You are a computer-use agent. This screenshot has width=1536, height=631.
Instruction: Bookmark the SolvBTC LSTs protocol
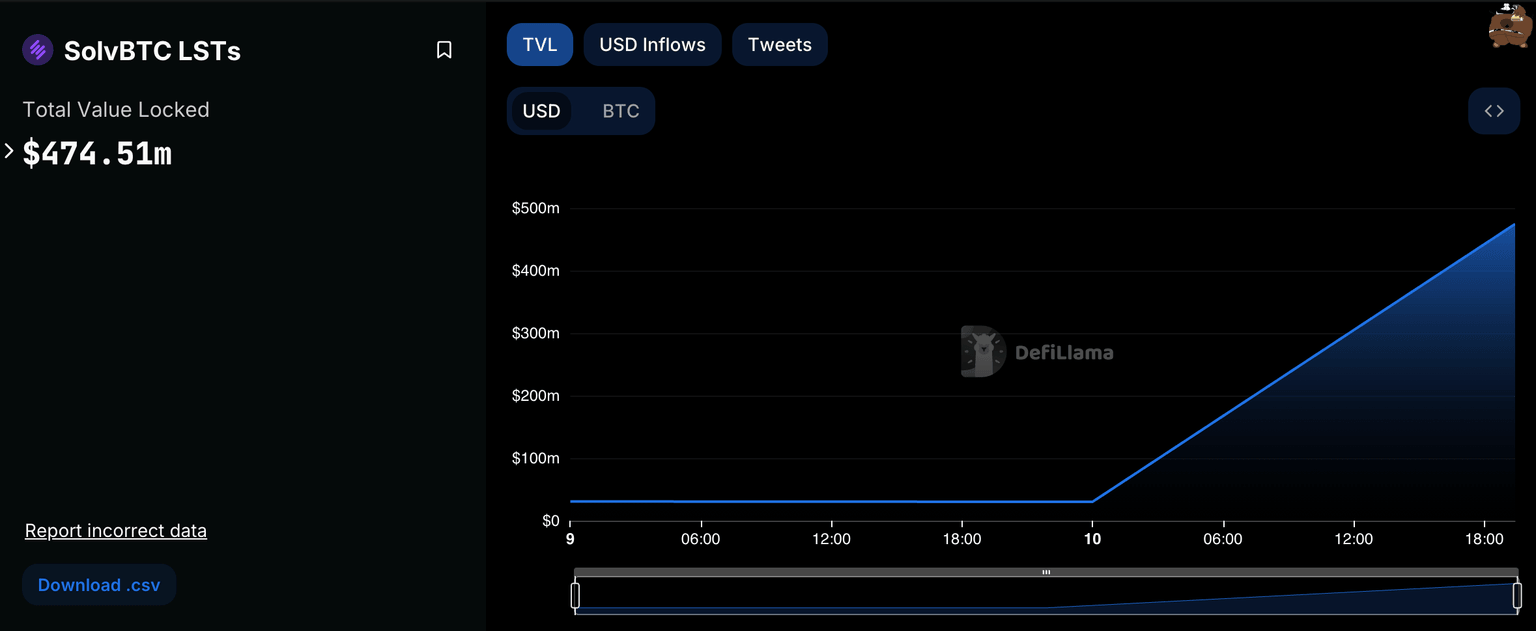point(444,50)
